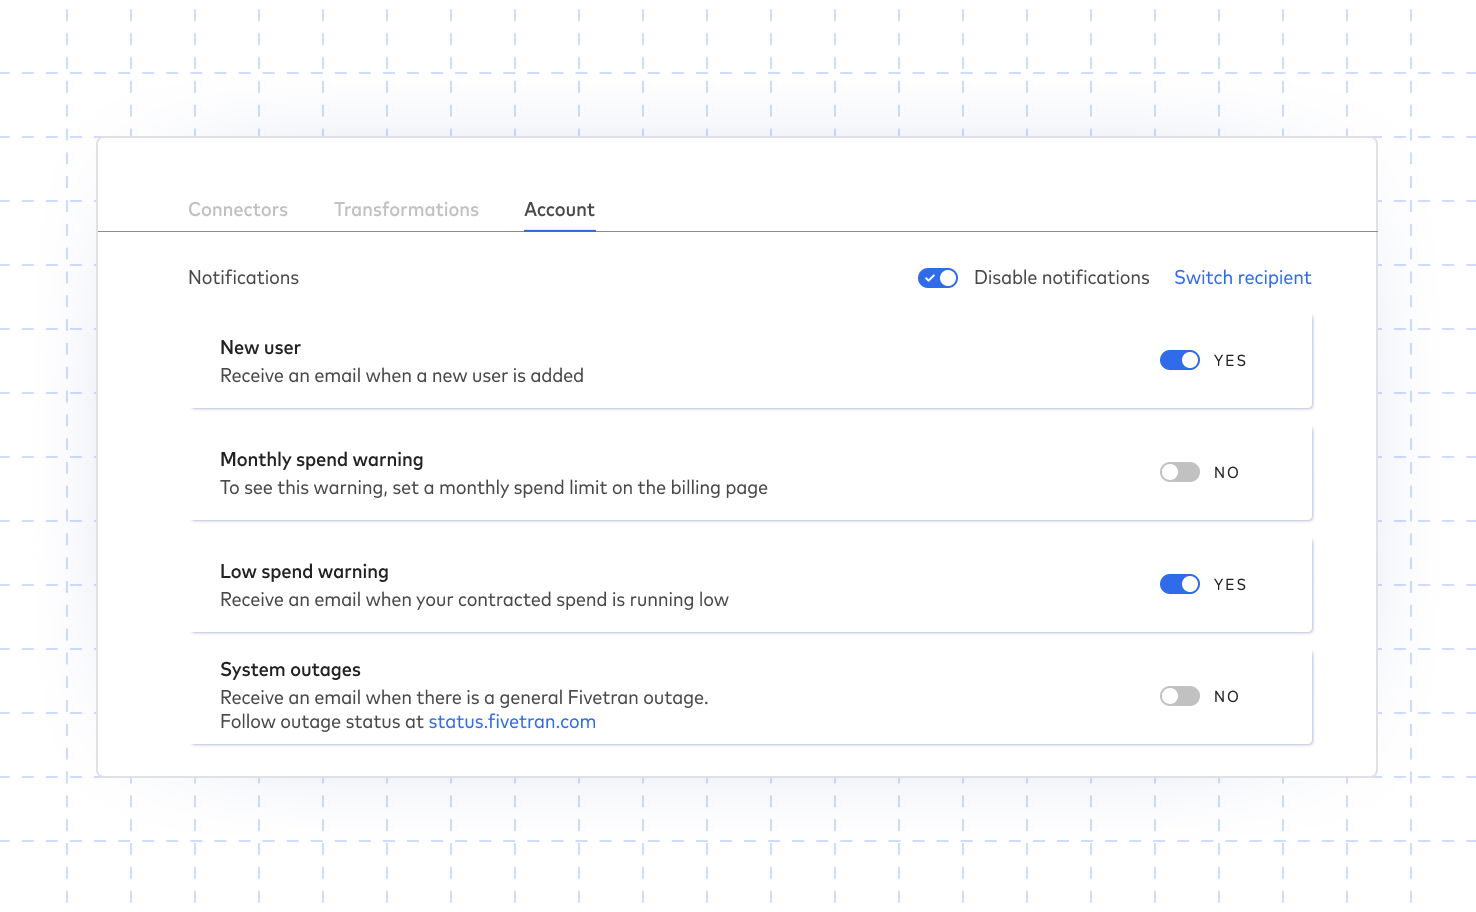
Task: Click the YES label in the Low spend warning row
Action: 1230,585
